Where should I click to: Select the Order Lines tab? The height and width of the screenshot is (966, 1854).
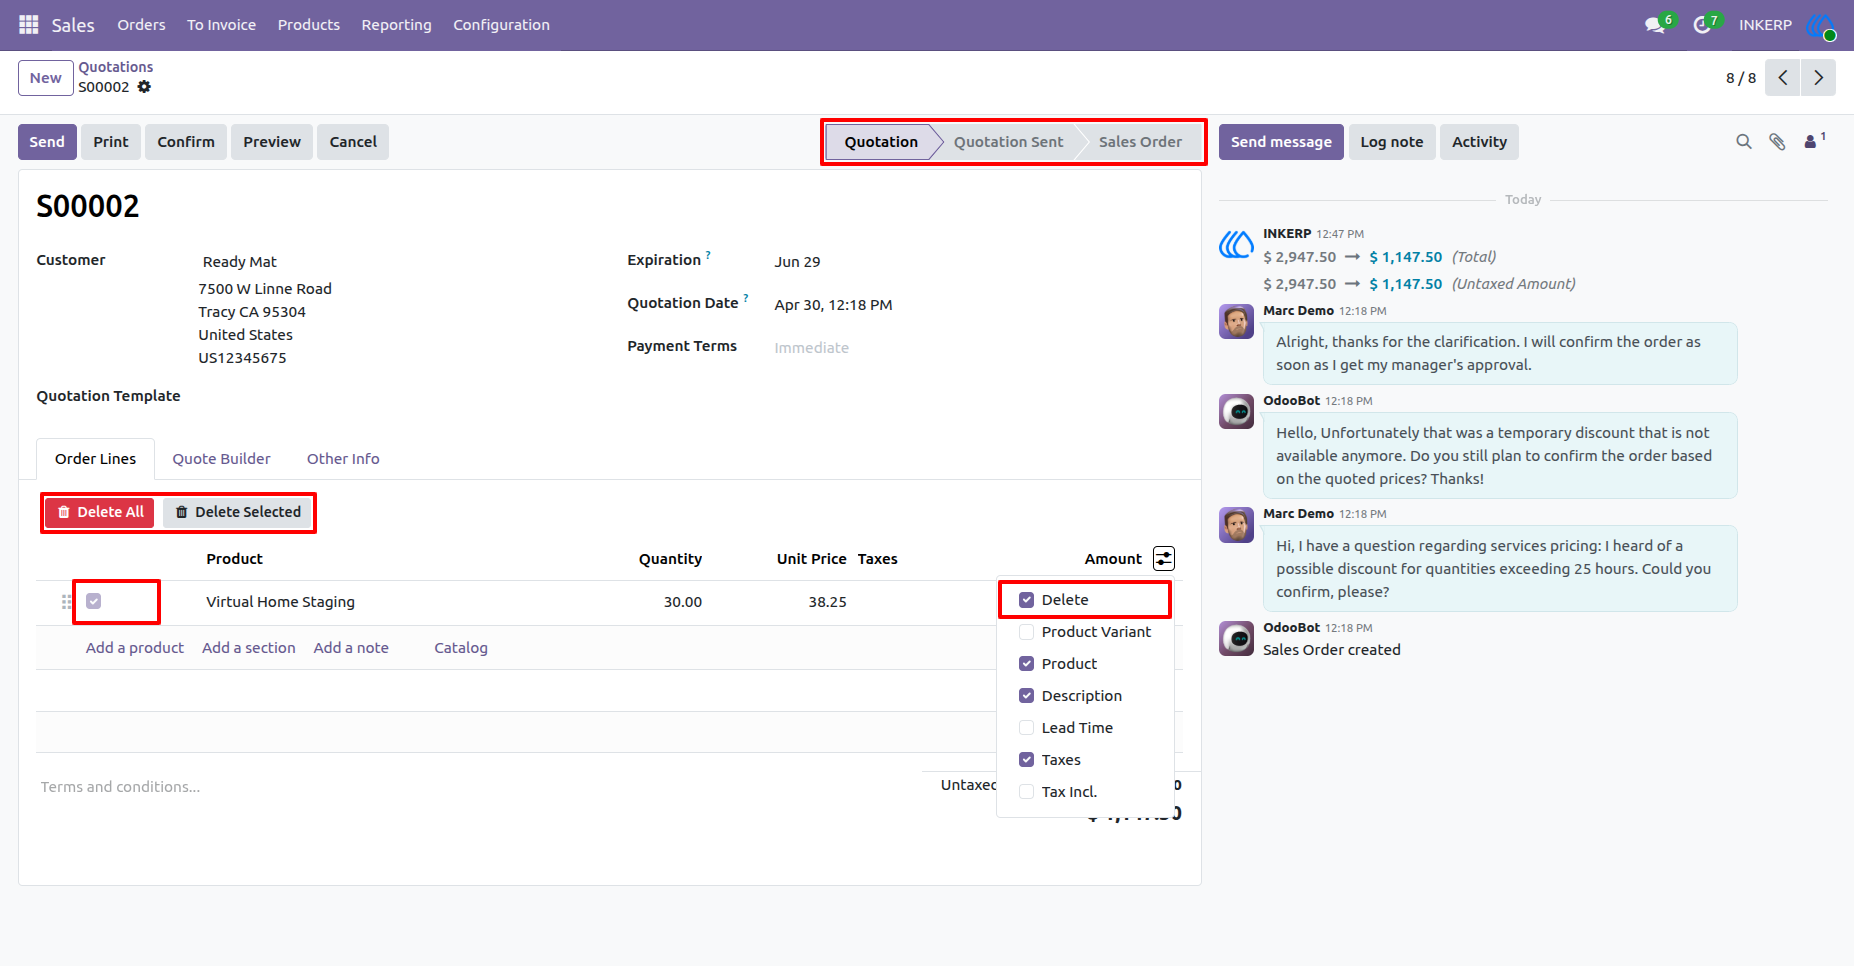[x=95, y=459]
